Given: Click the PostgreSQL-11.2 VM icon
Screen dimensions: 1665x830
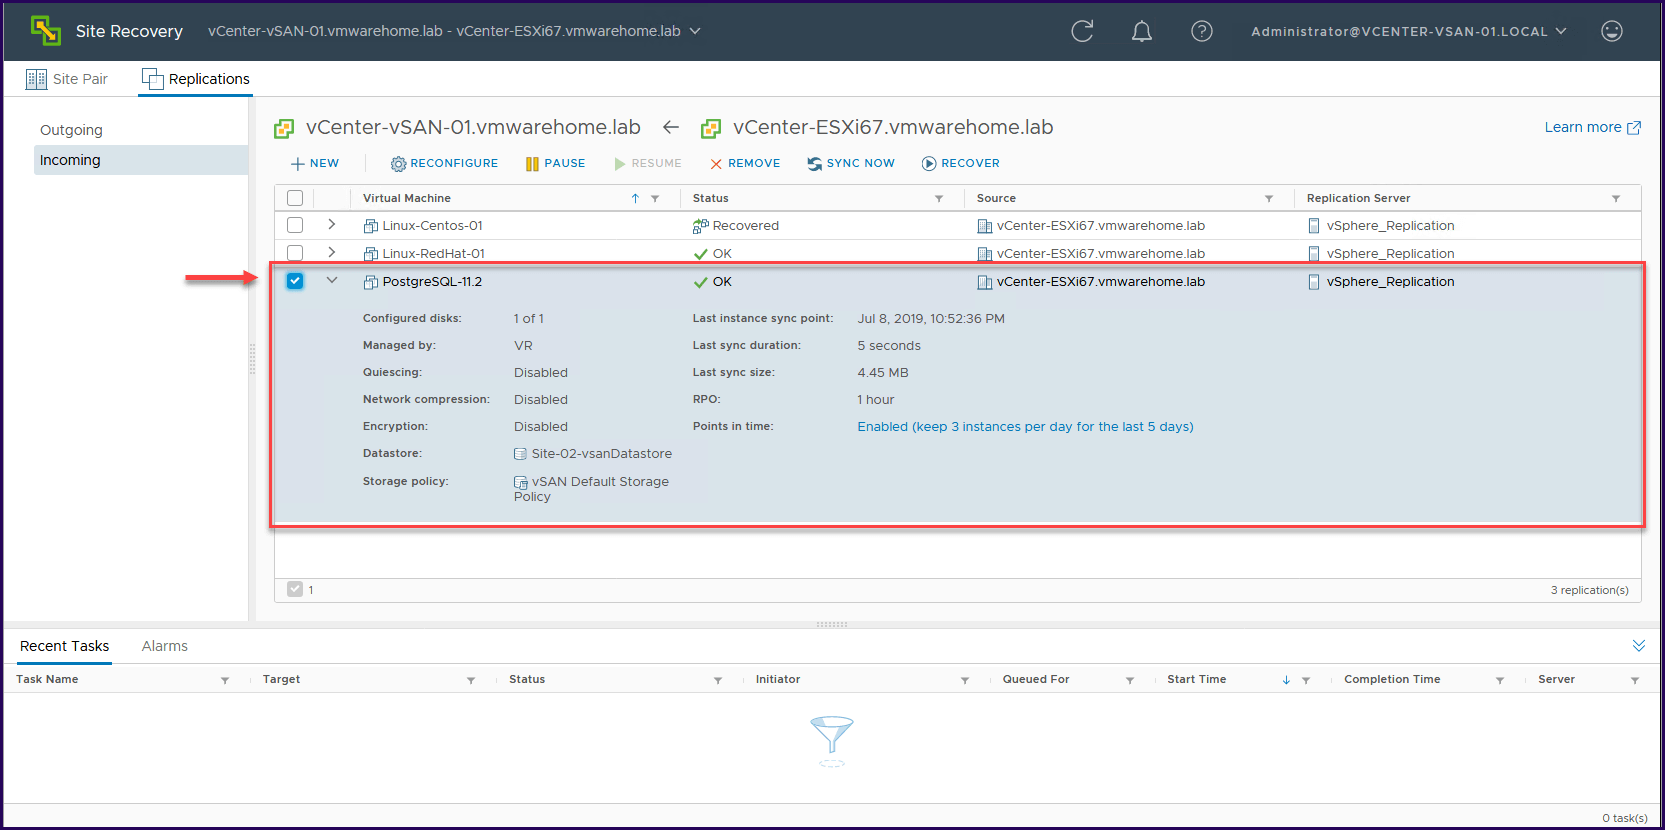Looking at the screenshot, I should click(x=370, y=282).
